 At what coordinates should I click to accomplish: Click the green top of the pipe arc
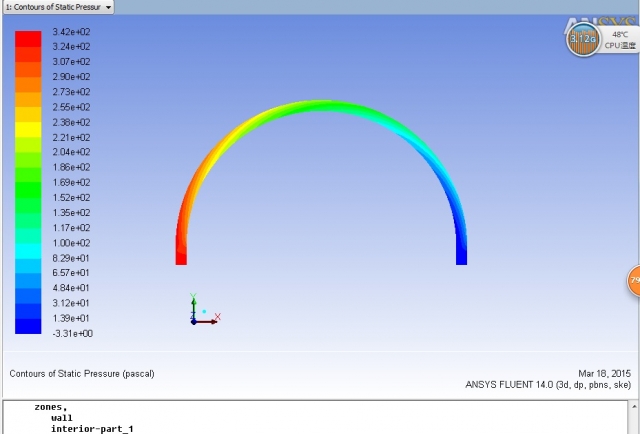pyautogui.click(x=320, y=106)
